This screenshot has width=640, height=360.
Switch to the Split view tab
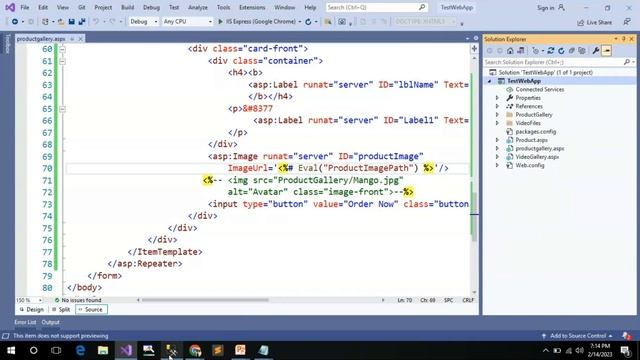point(61,310)
